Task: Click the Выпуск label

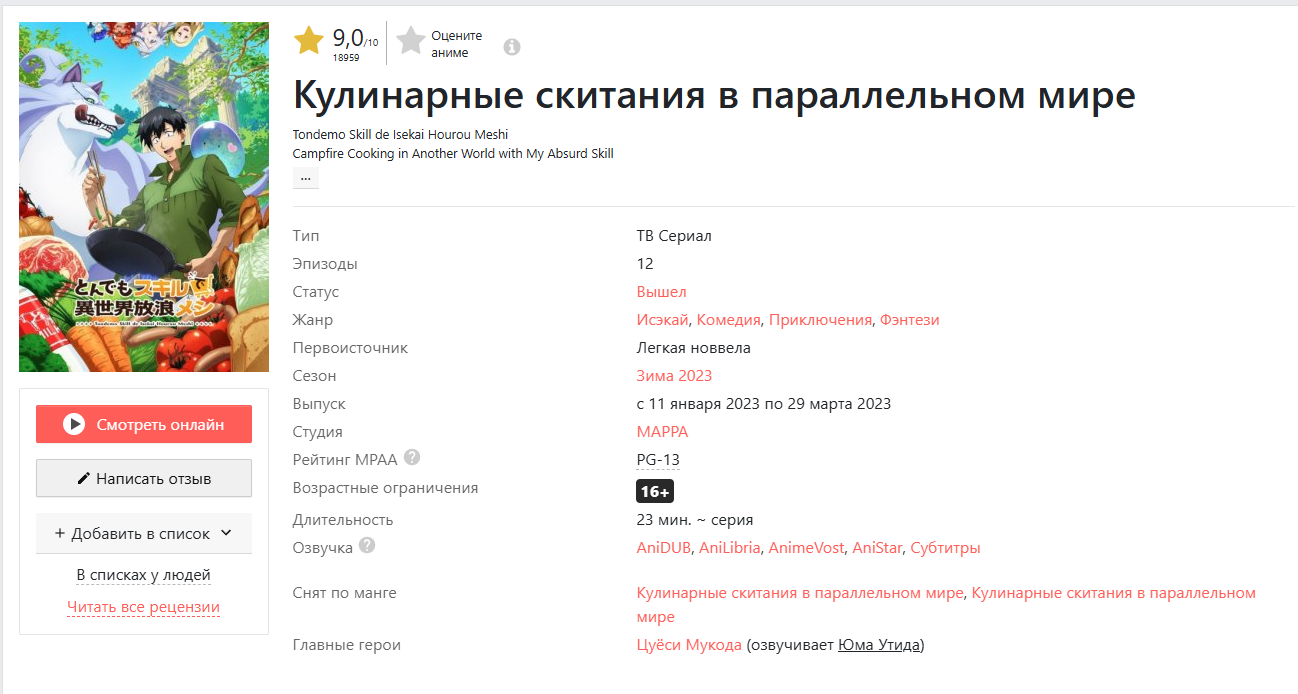Action: 319,404
